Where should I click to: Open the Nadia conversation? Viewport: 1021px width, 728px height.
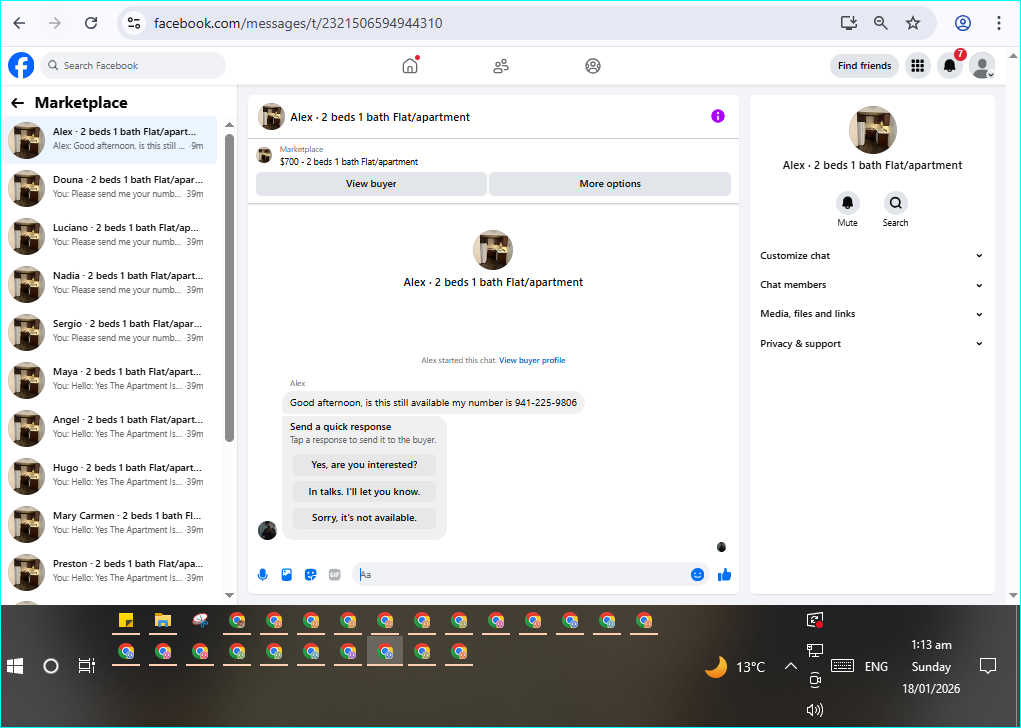coord(110,284)
